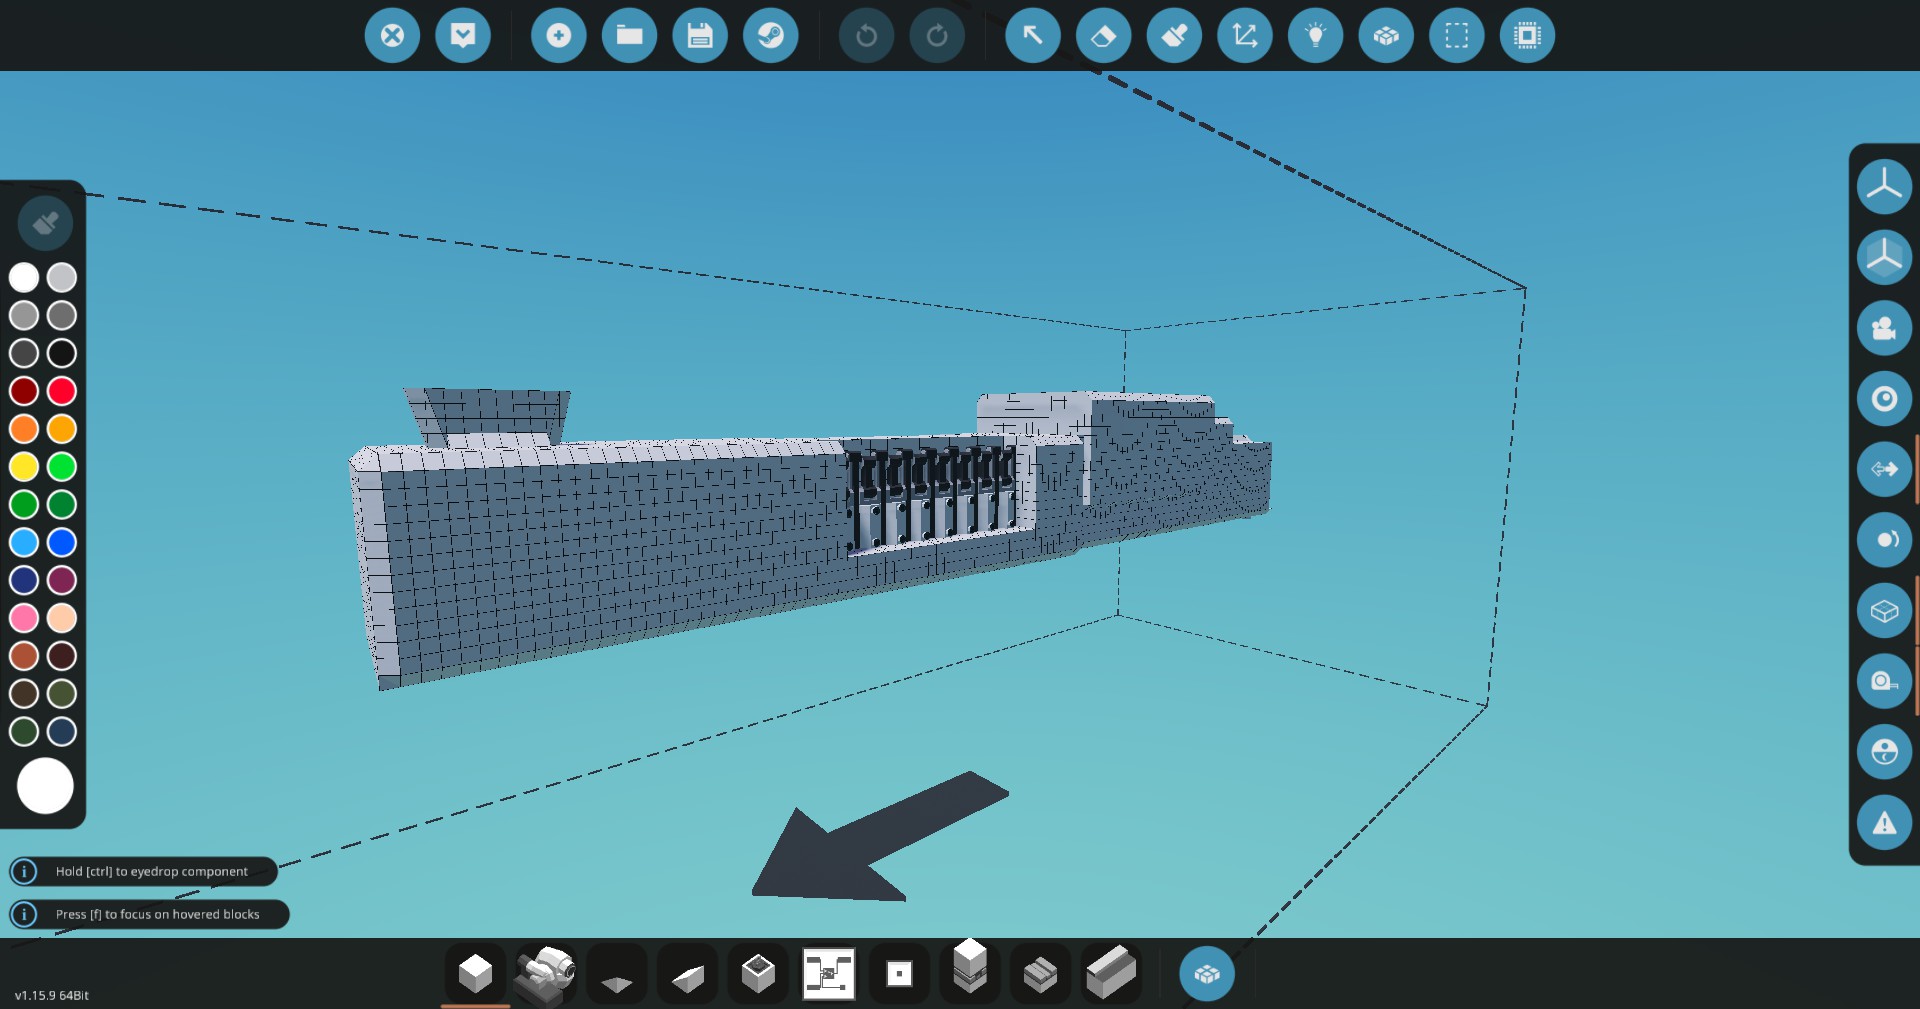
Task: Toggle the flat three-axis icon in right panel
Action: (1884, 186)
